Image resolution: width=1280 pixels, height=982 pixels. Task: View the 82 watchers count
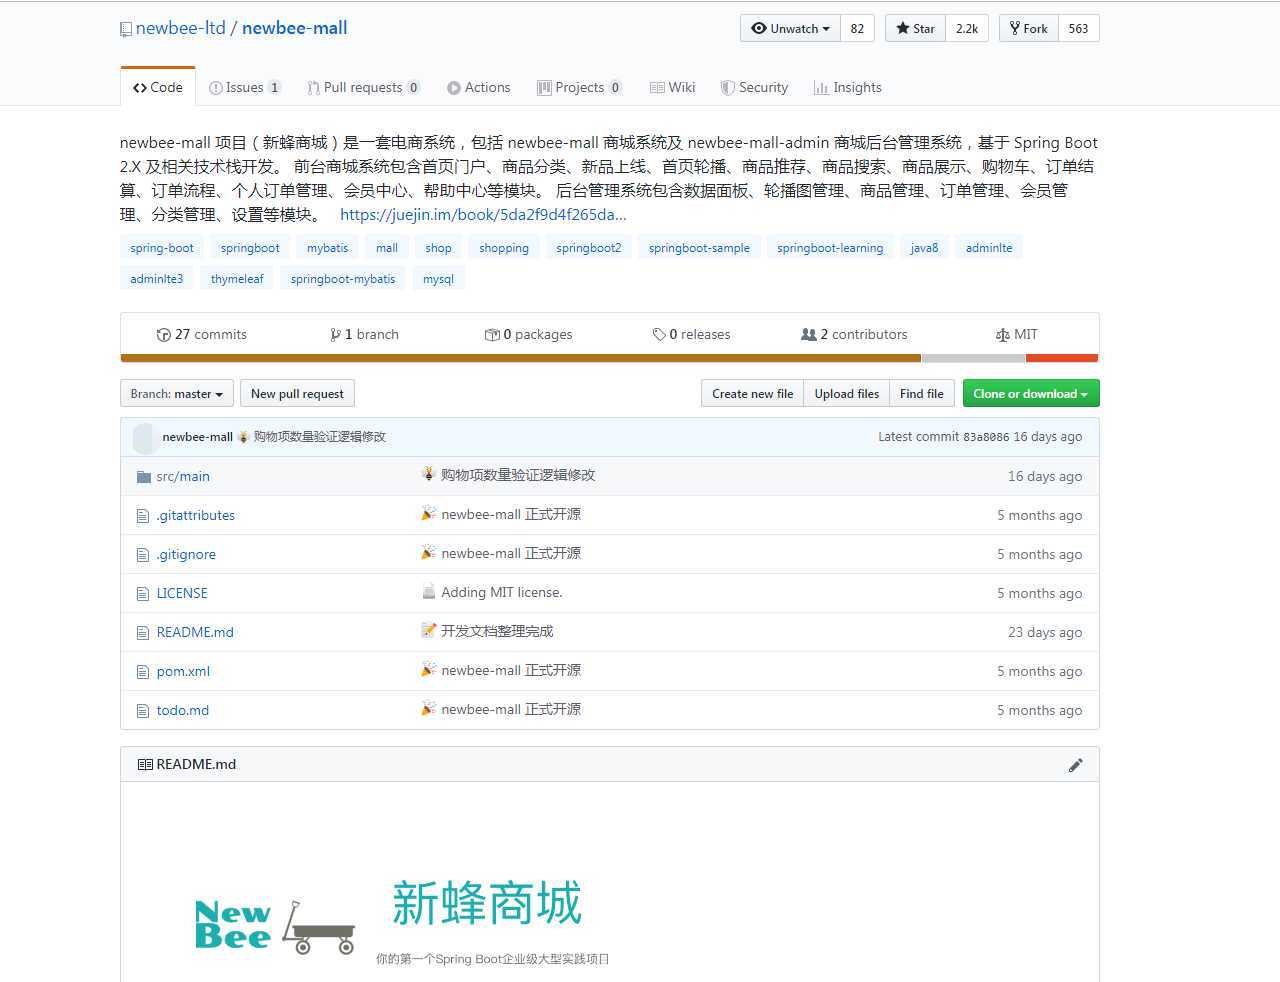857,28
